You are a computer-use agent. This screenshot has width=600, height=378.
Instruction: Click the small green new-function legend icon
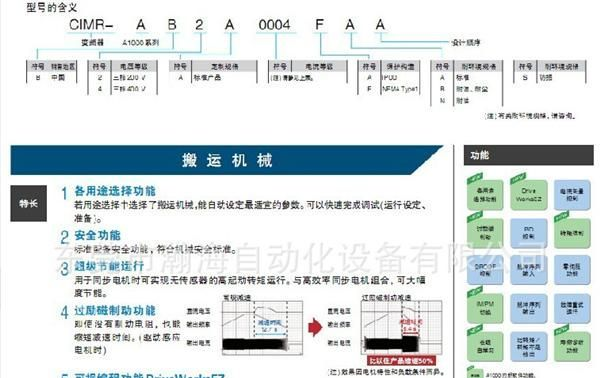[x=474, y=374]
